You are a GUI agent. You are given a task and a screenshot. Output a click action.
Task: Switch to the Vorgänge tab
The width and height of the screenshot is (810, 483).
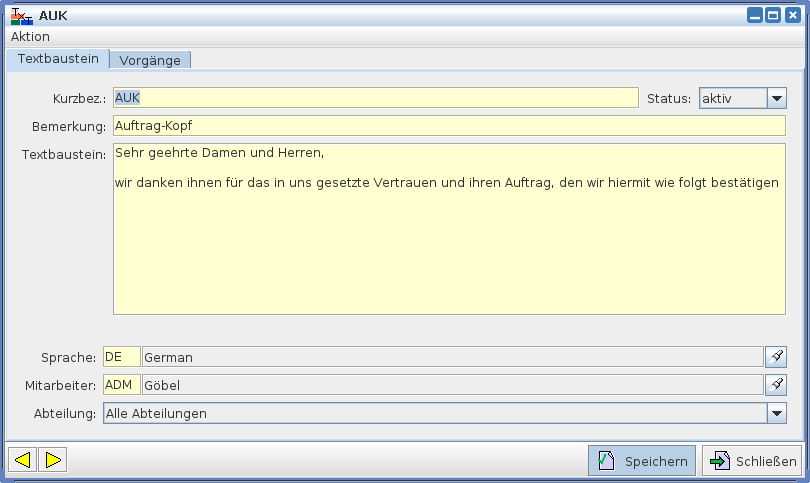coord(150,60)
